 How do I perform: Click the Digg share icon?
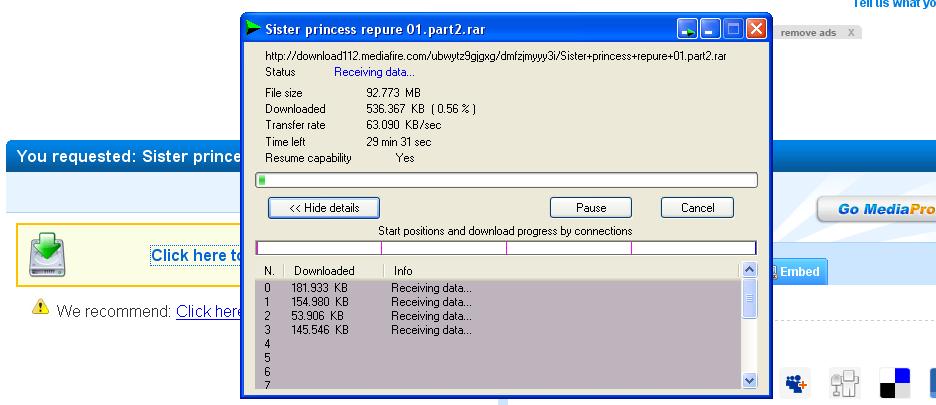(x=845, y=383)
